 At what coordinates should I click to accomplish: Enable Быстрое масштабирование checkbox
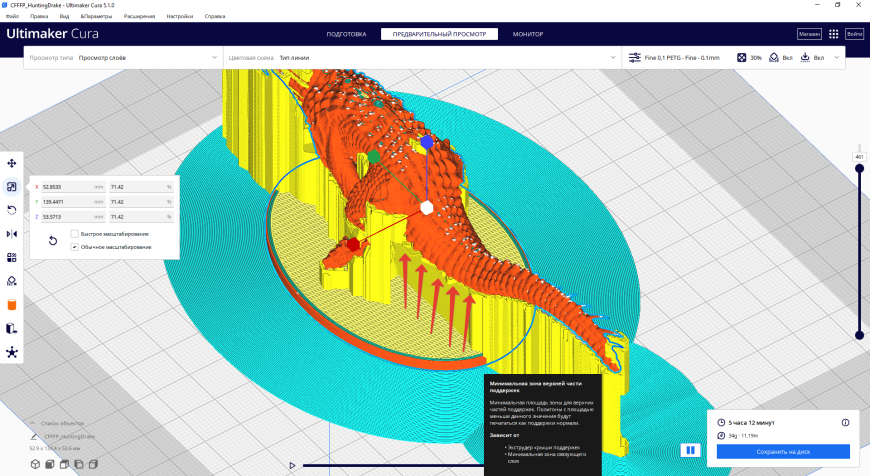74,234
